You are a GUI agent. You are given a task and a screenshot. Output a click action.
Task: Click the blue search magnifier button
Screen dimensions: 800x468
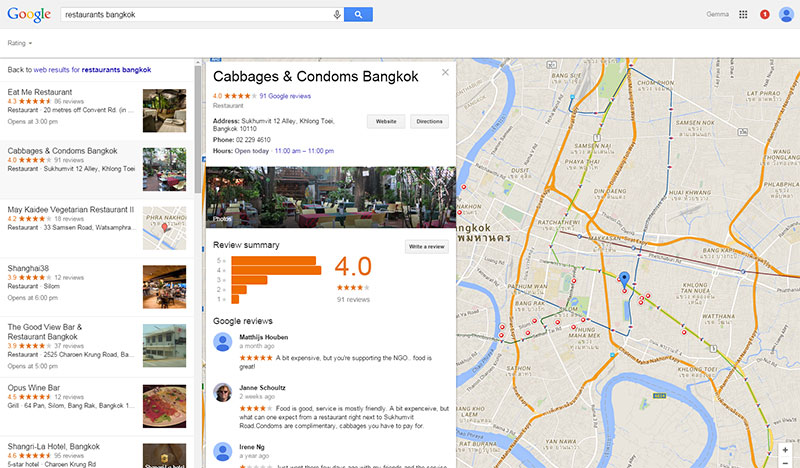pyautogui.click(x=358, y=14)
